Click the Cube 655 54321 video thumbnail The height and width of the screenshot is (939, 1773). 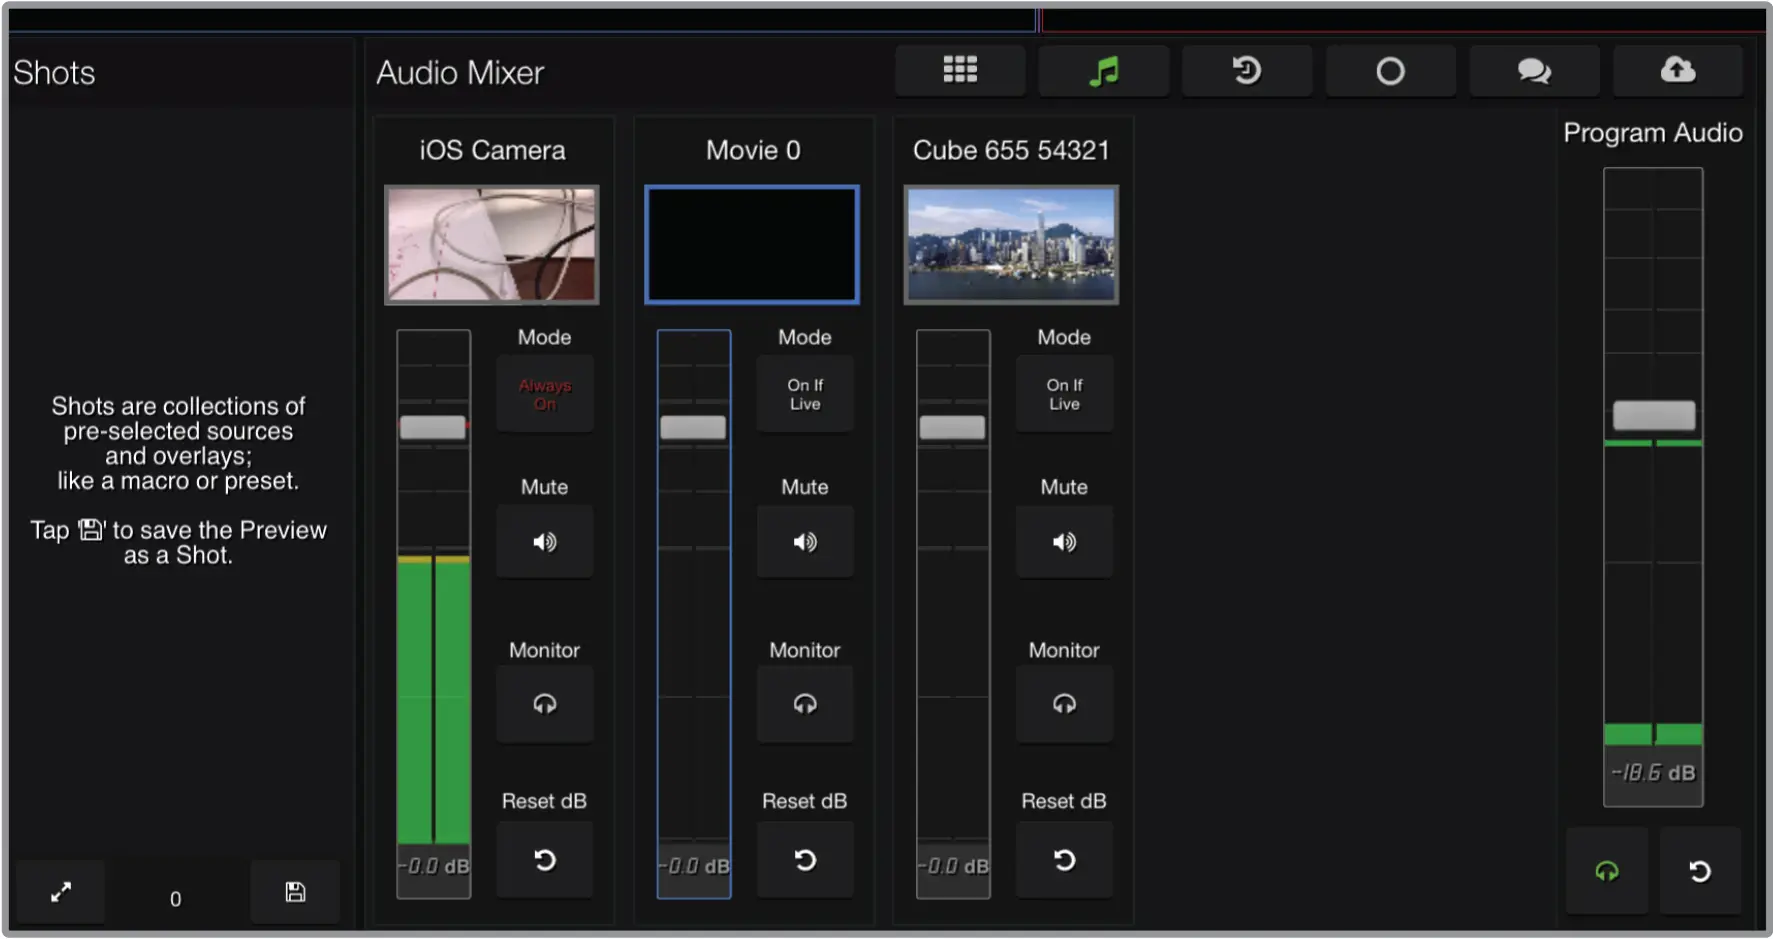pos(1011,243)
